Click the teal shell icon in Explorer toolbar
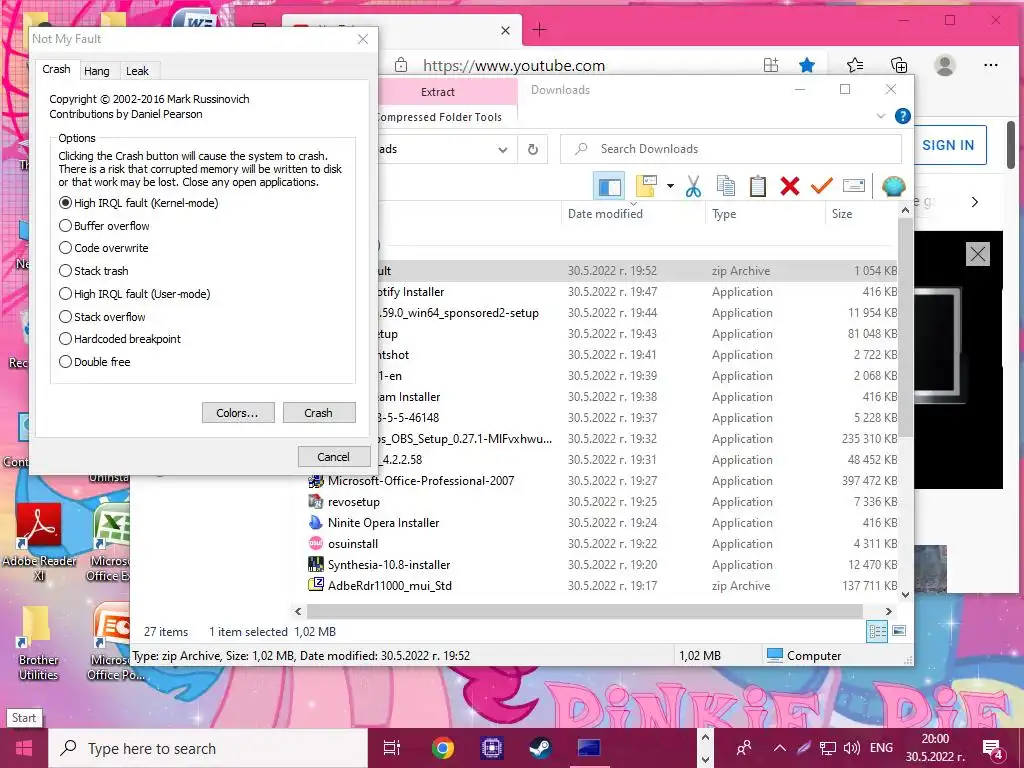Viewport: 1024px width, 768px height. click(x=893, y=186)
